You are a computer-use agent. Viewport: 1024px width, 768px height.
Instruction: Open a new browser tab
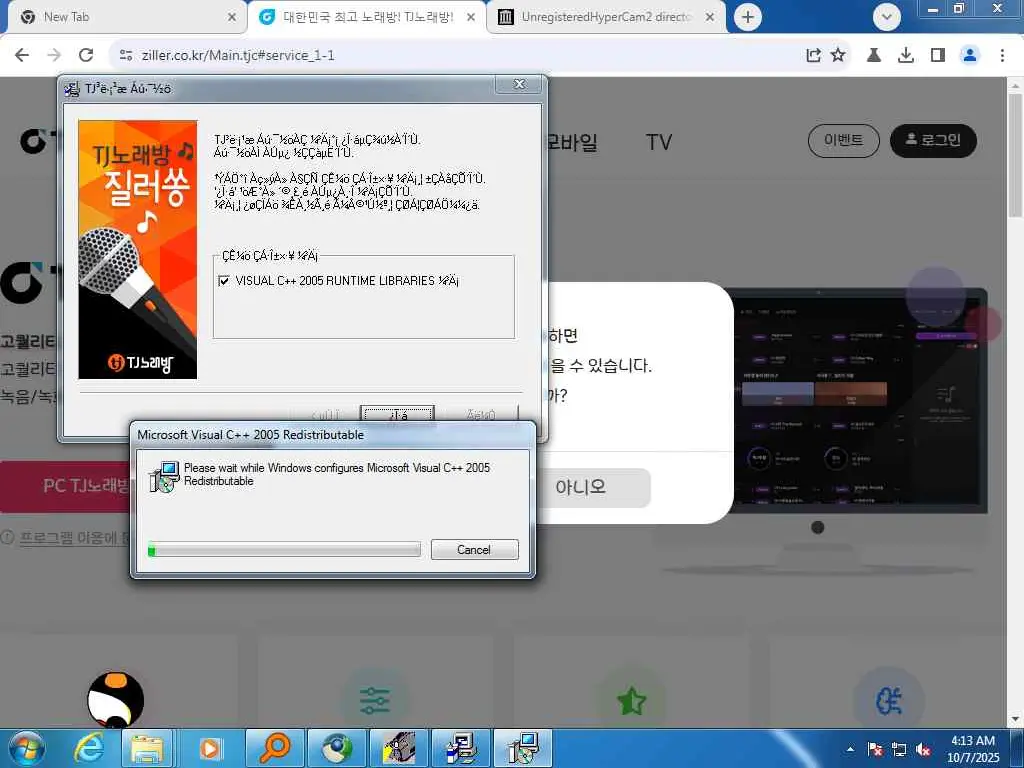point(748,17)
